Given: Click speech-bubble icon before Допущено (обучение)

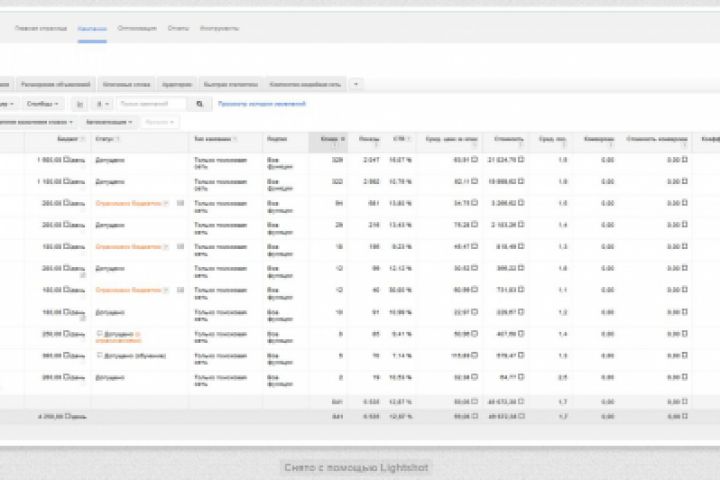Looking at the screenshot, I should pyautogui.click(x=99, y=356).
